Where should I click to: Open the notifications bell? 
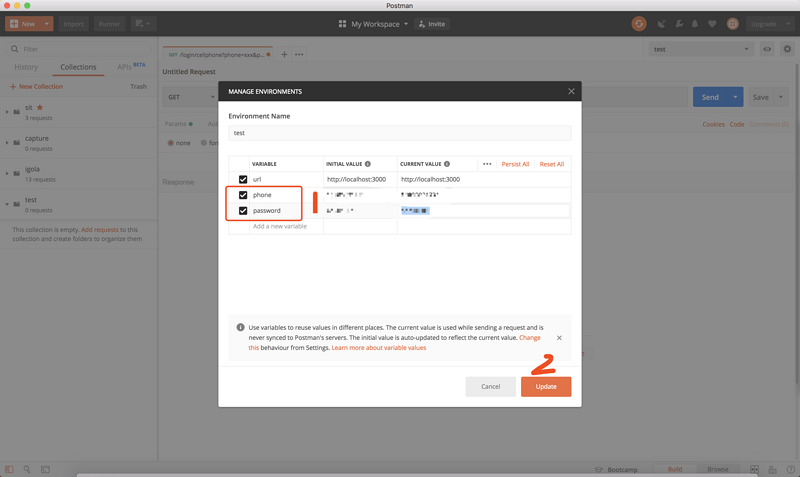point(695,24)
